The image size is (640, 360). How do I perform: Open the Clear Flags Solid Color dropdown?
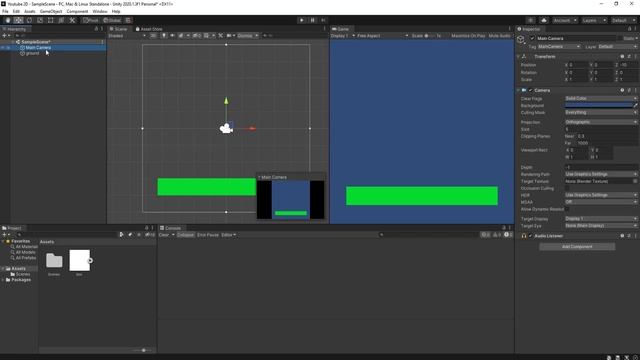click(601, 98)
